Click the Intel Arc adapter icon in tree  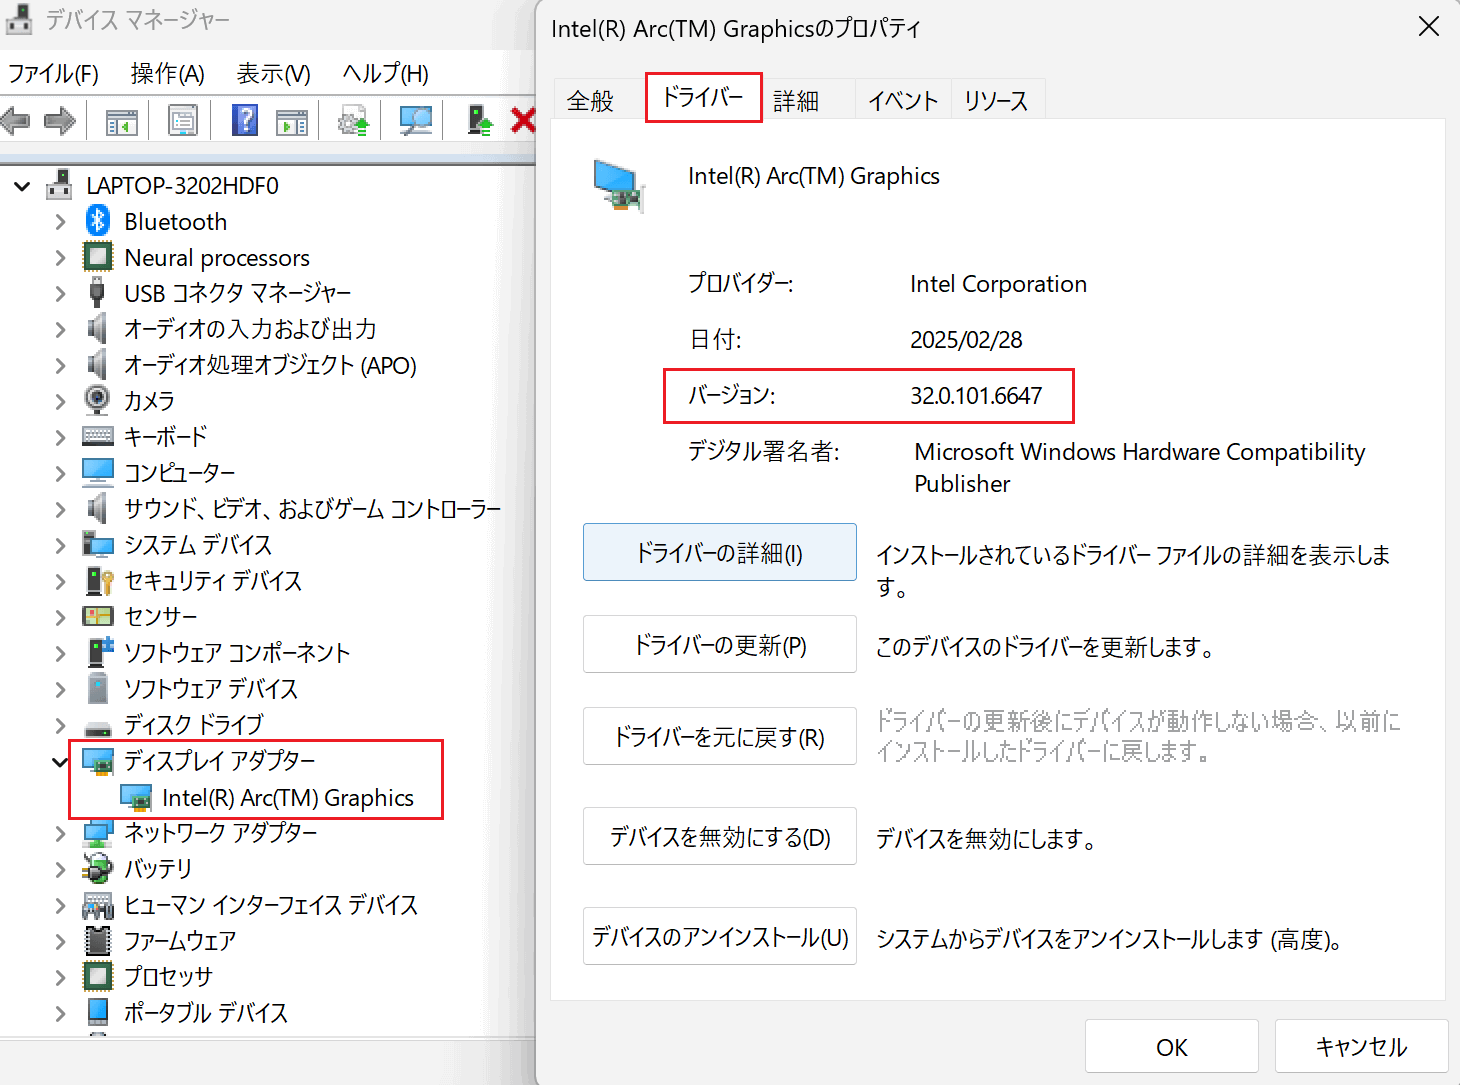coord(136,797)
